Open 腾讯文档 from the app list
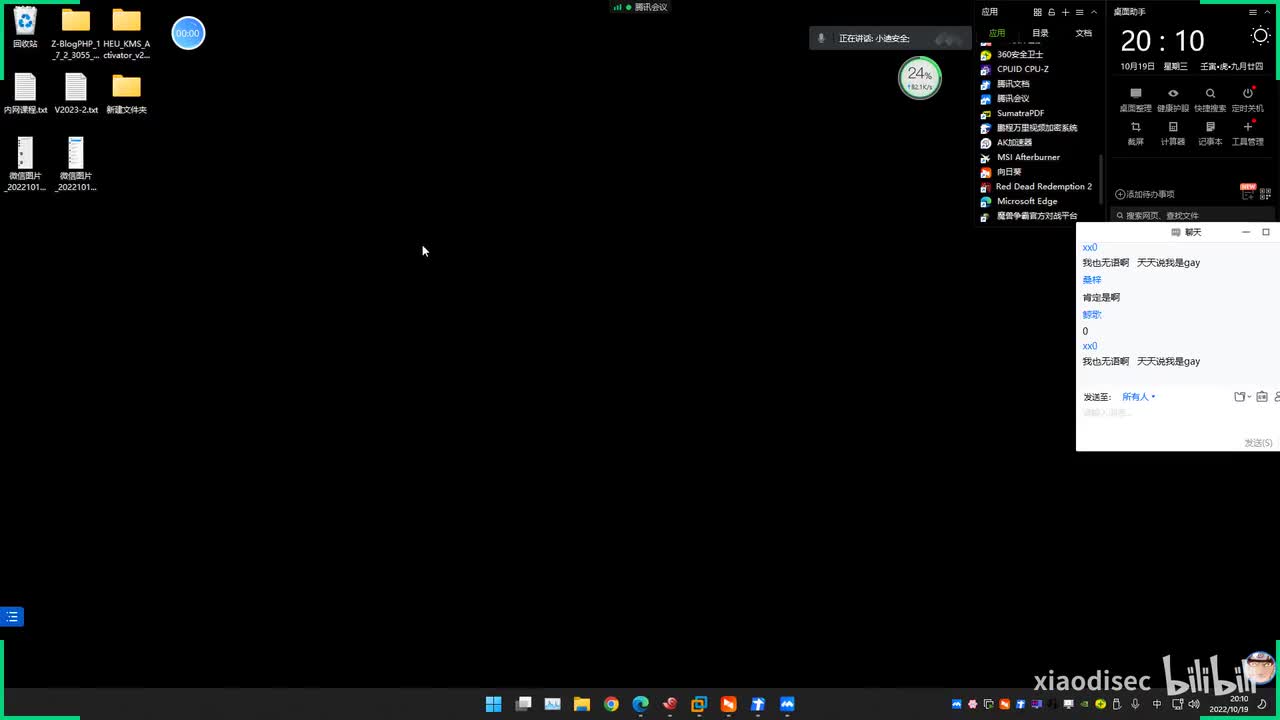1280x720 pixels. click(1005, 84)
